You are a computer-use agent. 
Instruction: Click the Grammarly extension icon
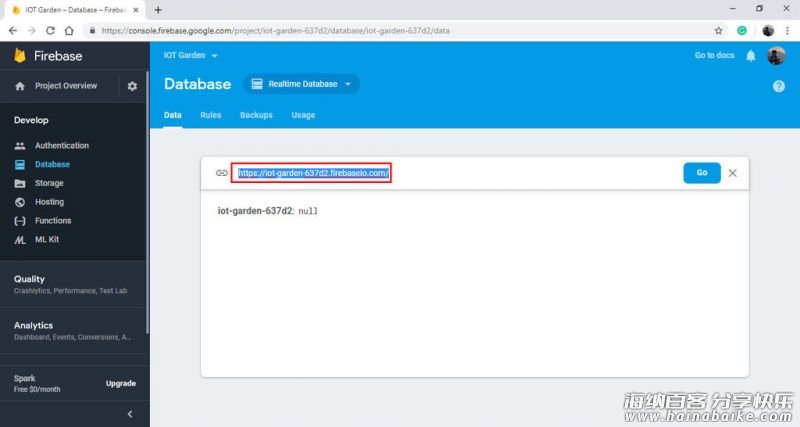[x=742, y=31]
